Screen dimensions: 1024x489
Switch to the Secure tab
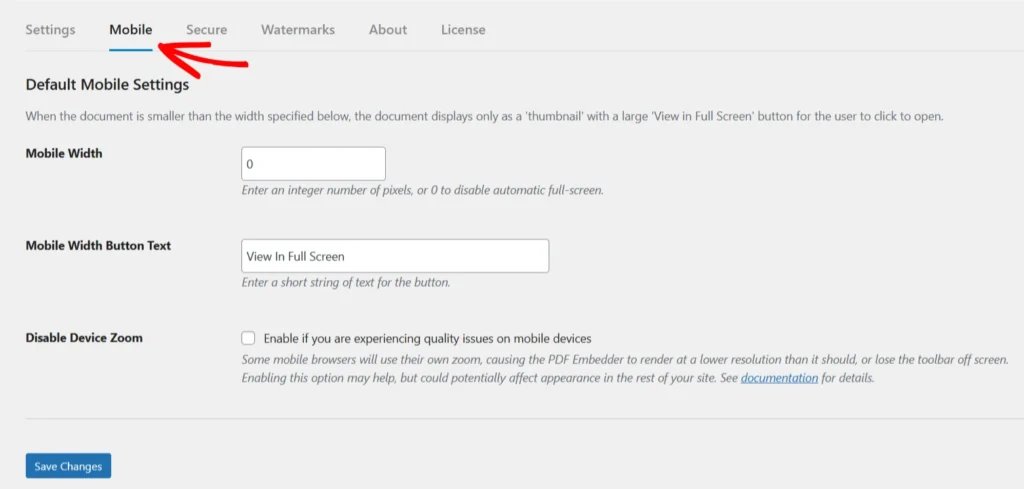[206, 30]
